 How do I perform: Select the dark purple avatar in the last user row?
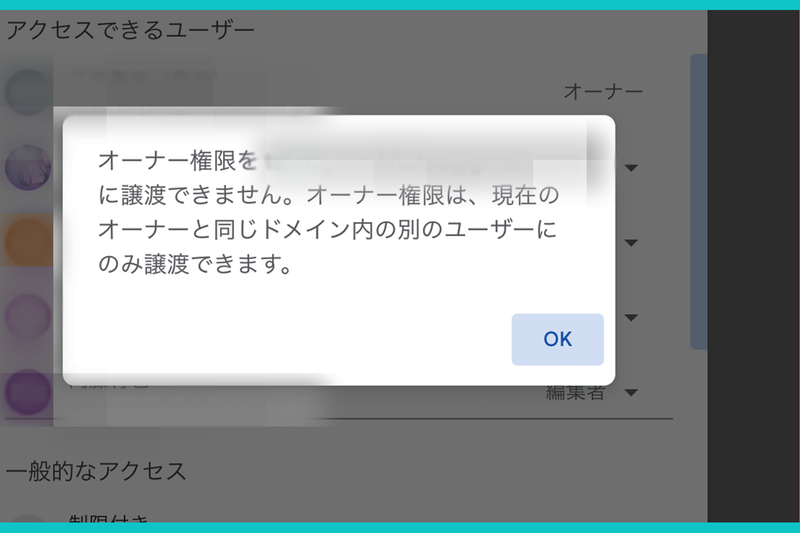point(28,392)
